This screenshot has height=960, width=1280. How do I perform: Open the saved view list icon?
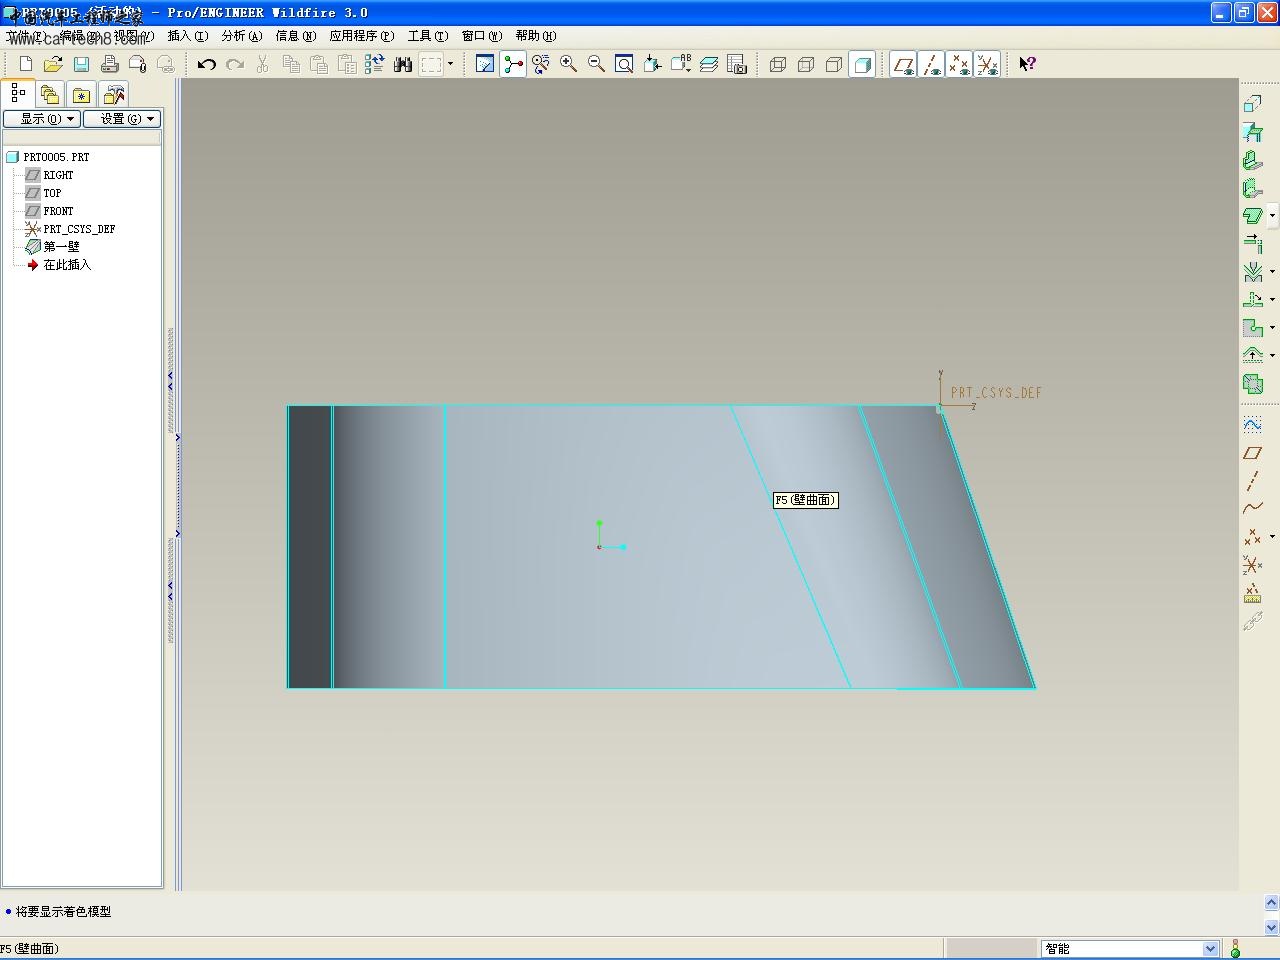pos(681,64)
